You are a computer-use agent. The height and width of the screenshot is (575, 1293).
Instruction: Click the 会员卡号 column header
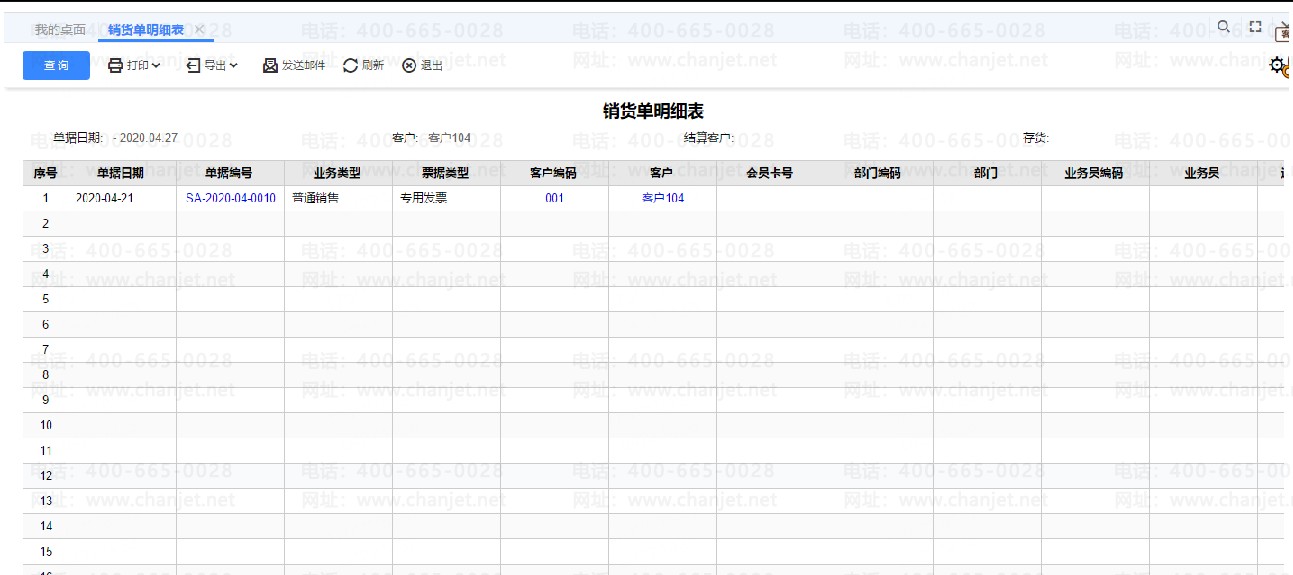(x=769, y=173)
